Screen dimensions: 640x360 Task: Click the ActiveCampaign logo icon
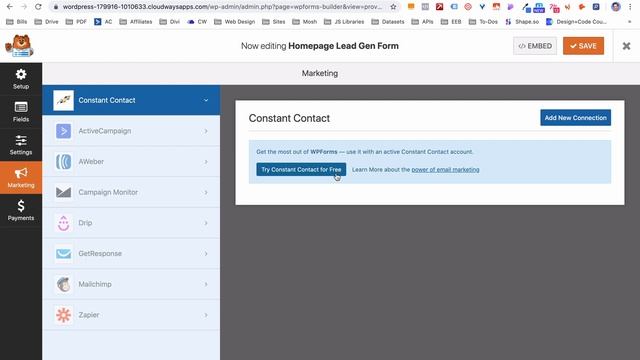coord(63,131)
